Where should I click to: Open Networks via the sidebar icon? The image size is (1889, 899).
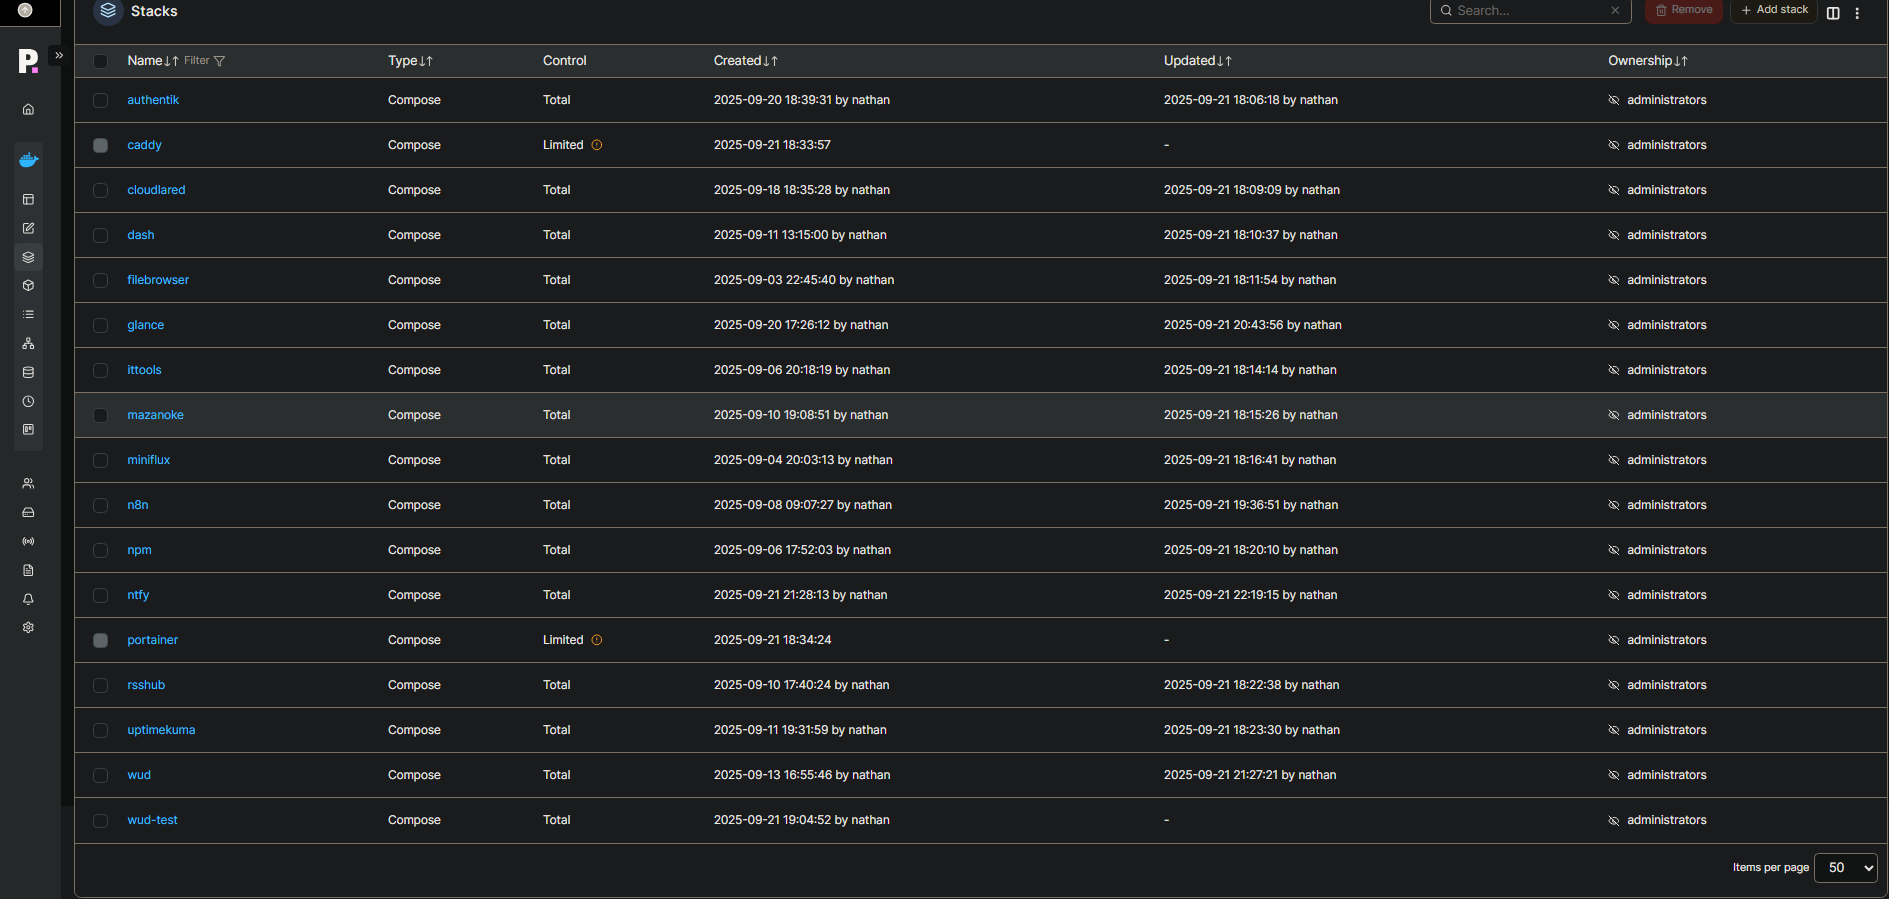28,344
